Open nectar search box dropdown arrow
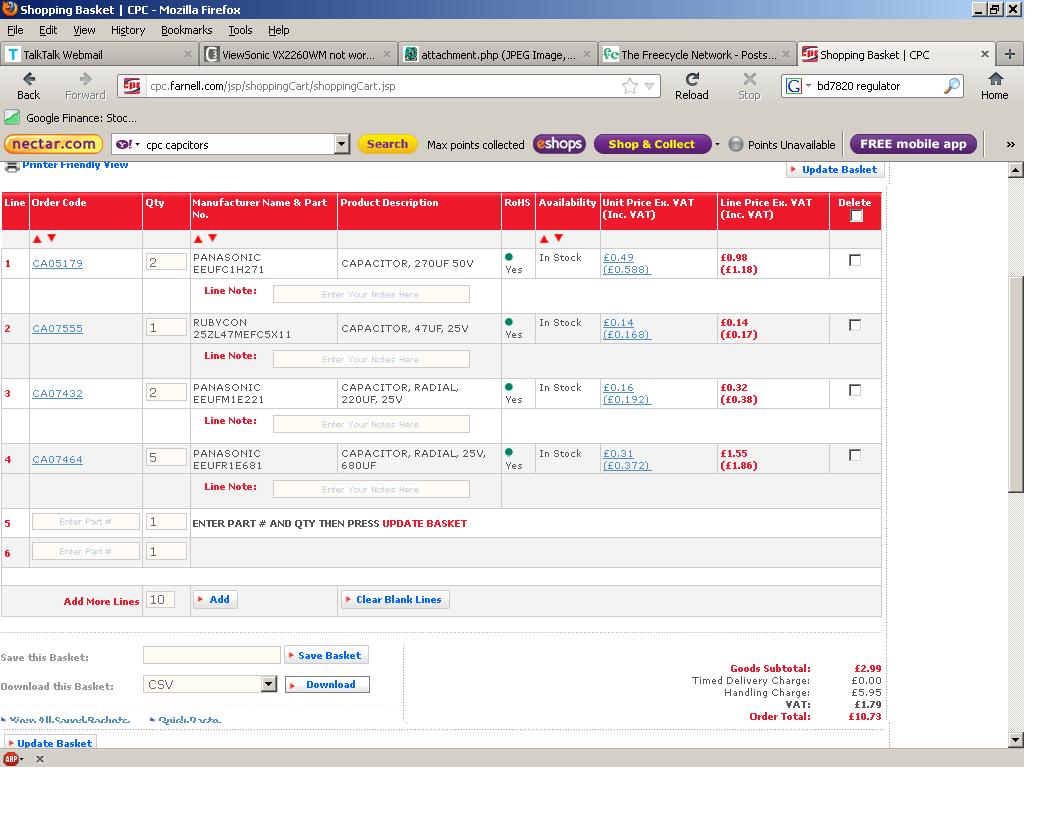The height and width of the screenshot is (817, 1051). pos(342,144)
